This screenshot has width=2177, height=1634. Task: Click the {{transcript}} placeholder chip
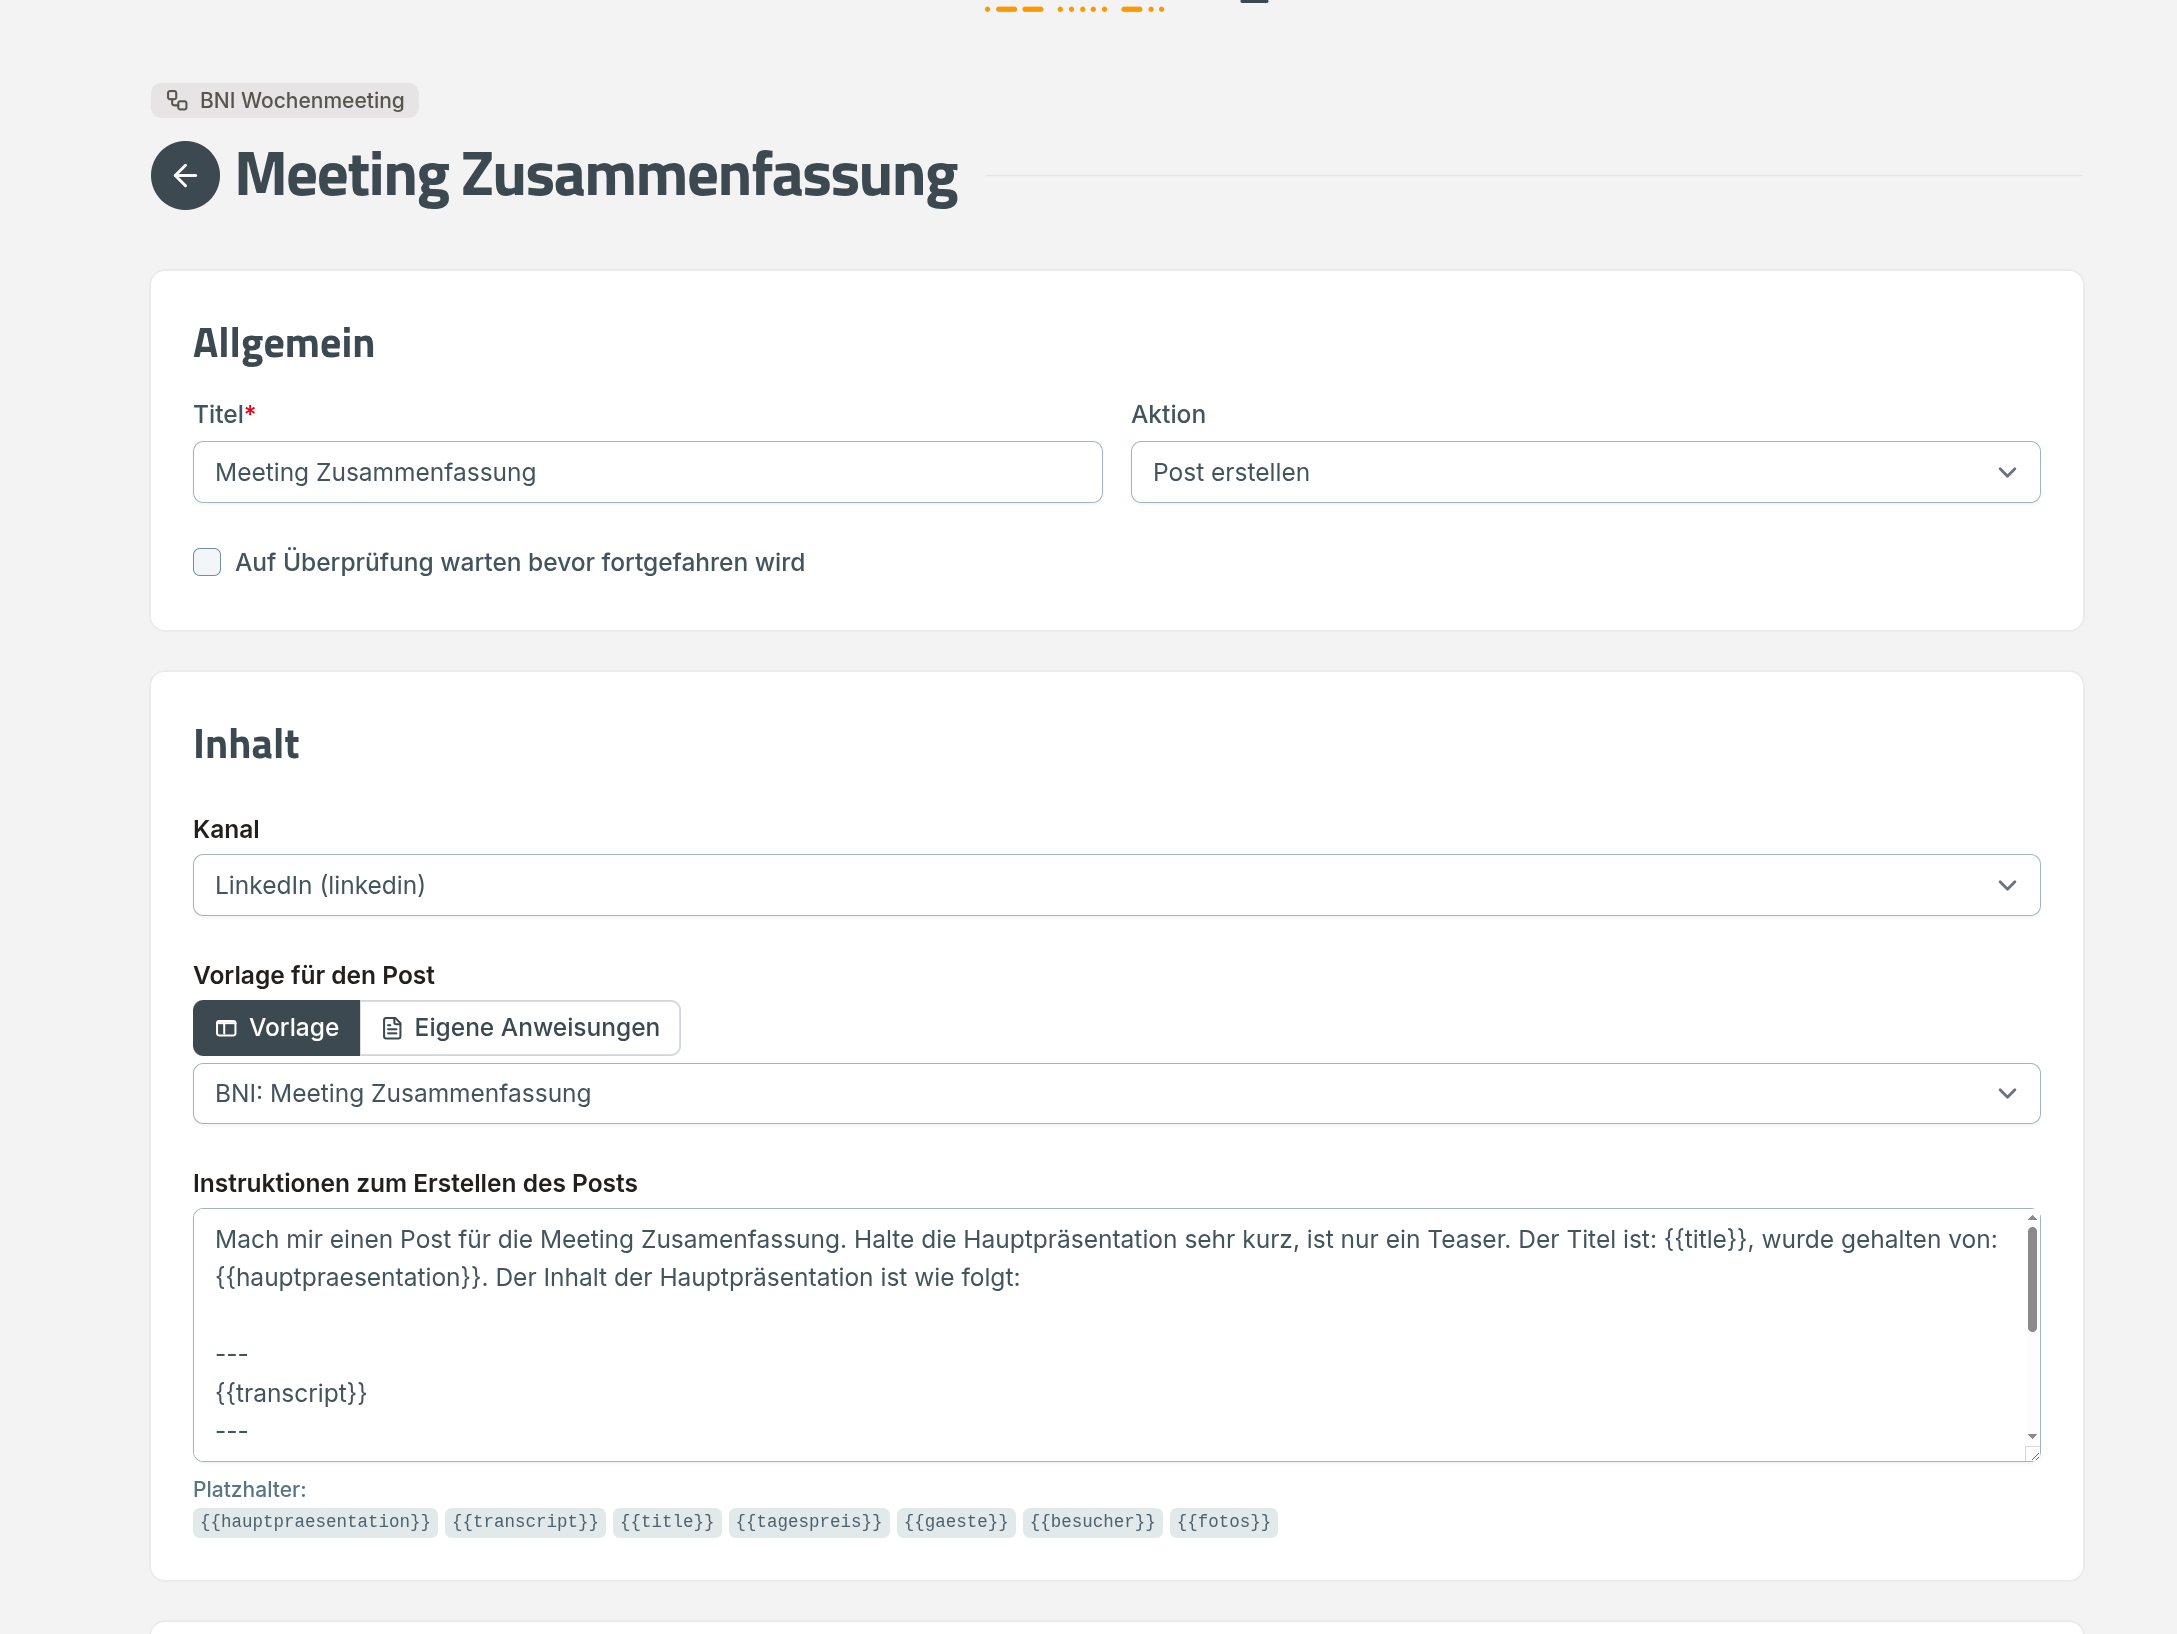point(525,1522)
